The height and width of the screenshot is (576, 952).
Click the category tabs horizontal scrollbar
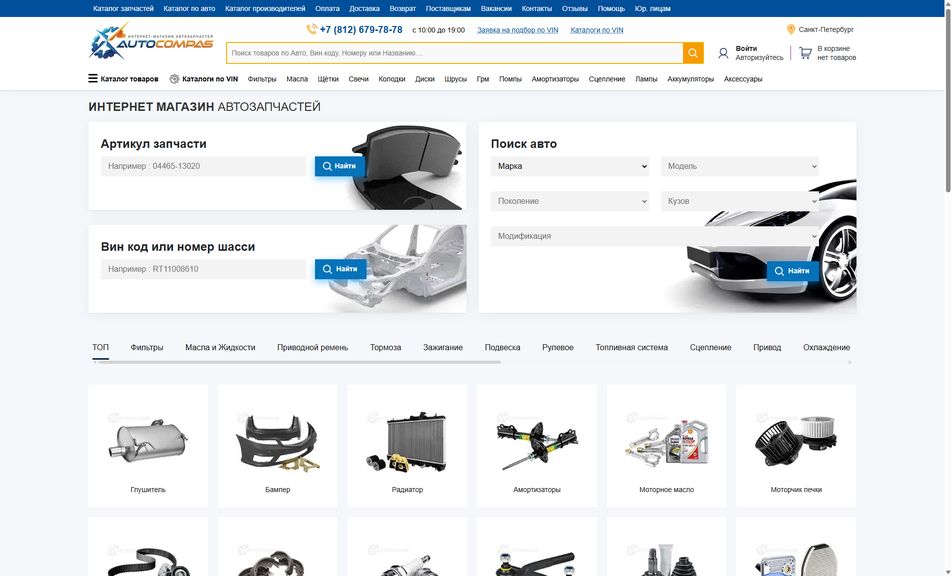coord(298,362)
